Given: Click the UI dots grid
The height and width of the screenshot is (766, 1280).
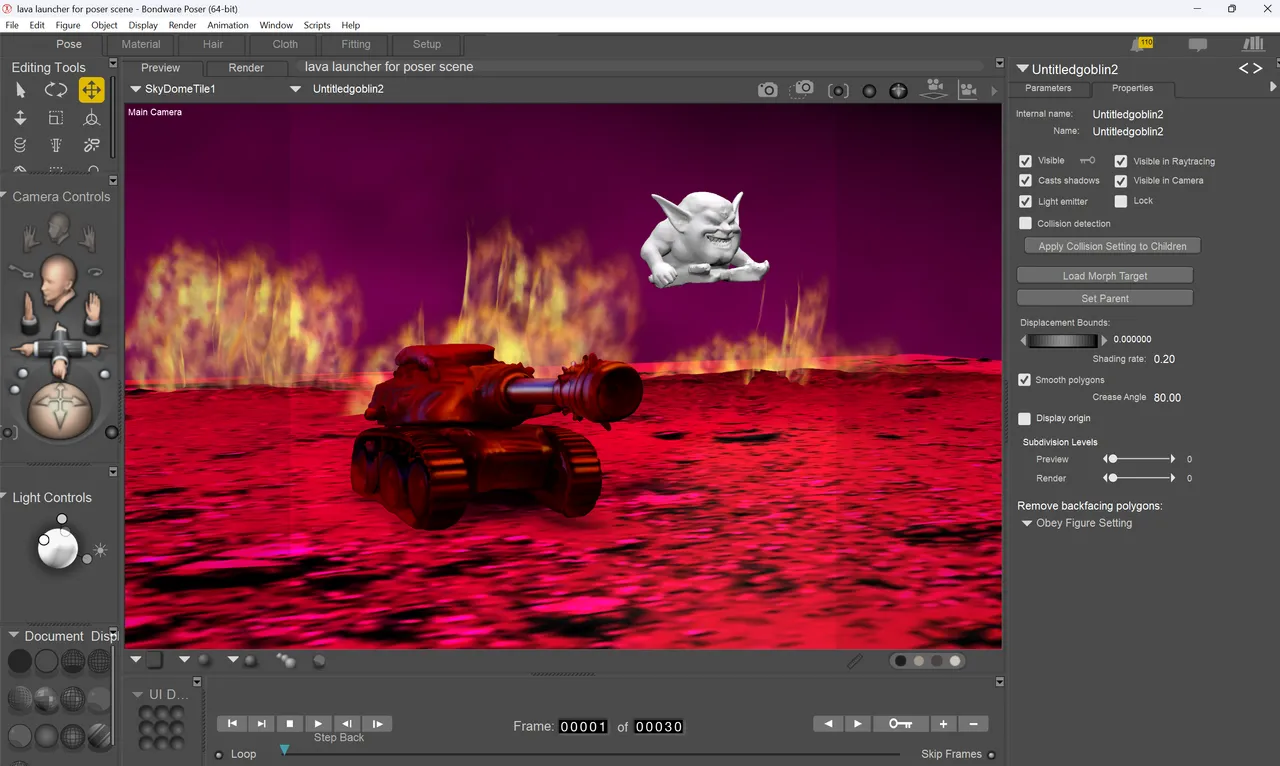Looking at the screenshot, I should click(x=161, y=727).
